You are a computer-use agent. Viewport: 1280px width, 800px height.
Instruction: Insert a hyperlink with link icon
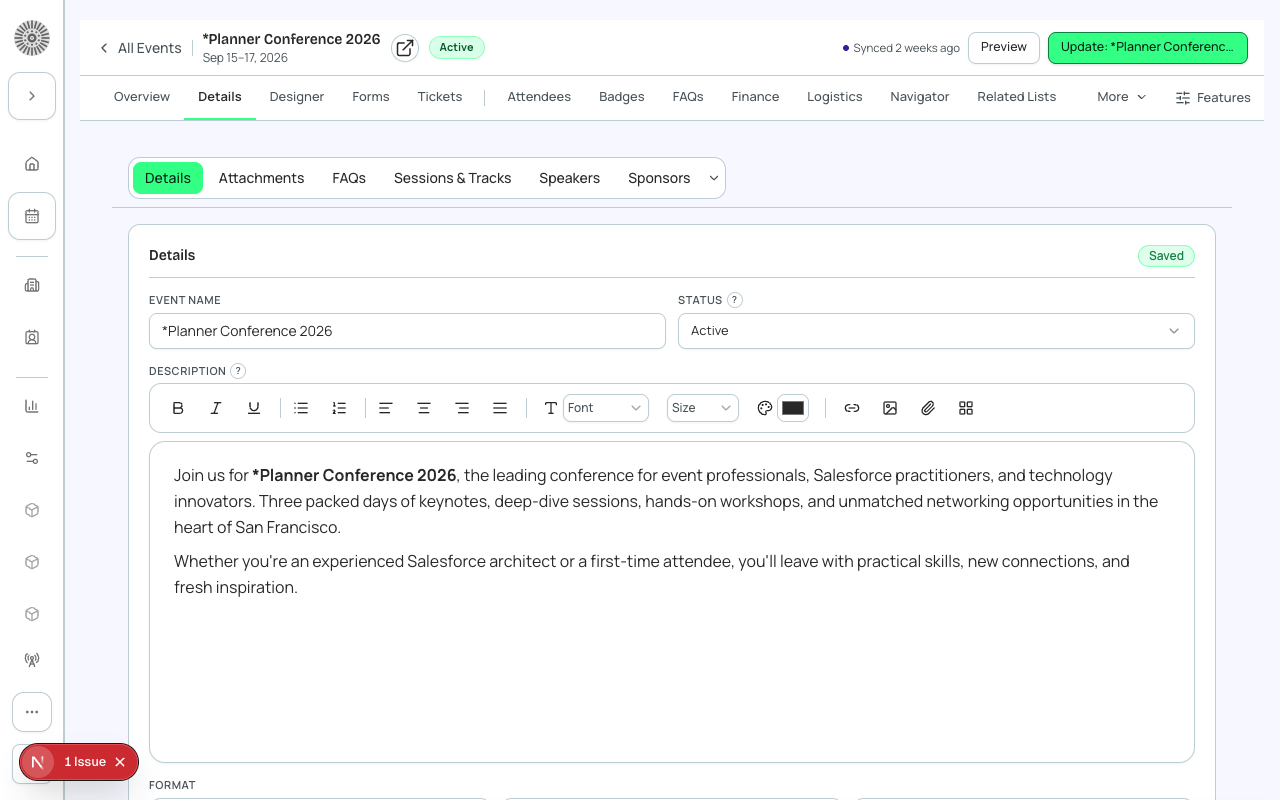[x=852, y=408]
